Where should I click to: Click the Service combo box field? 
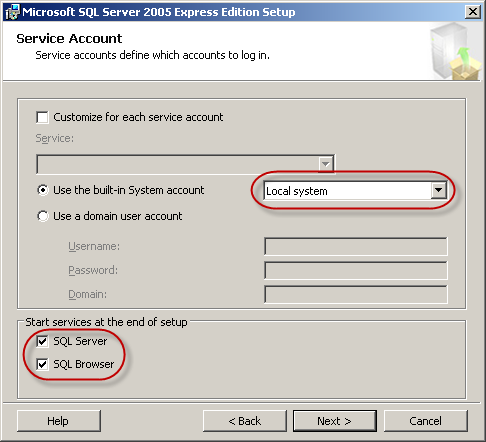185,164
